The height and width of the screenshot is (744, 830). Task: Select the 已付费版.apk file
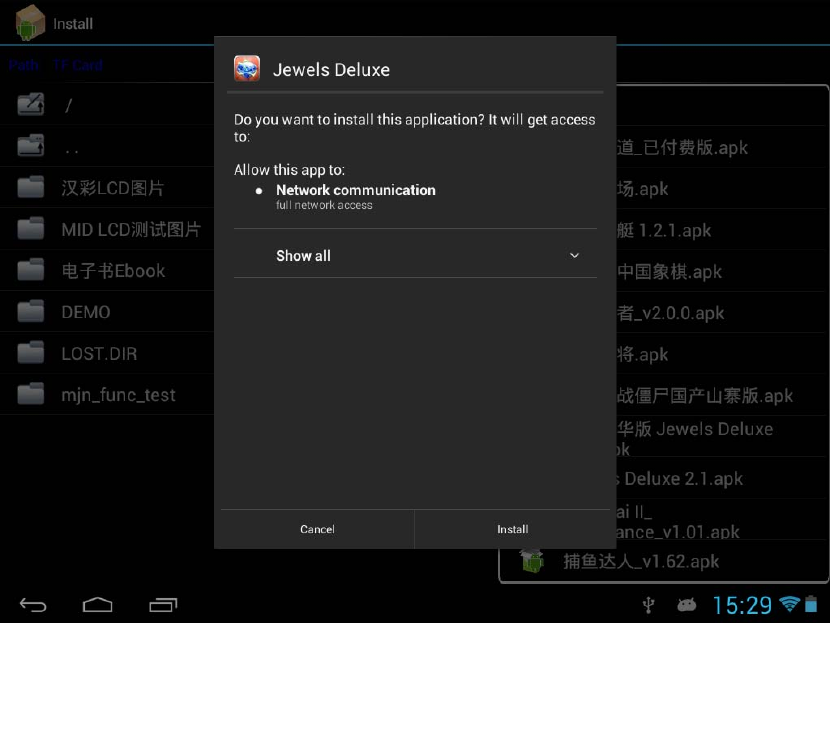pos(682,147)
